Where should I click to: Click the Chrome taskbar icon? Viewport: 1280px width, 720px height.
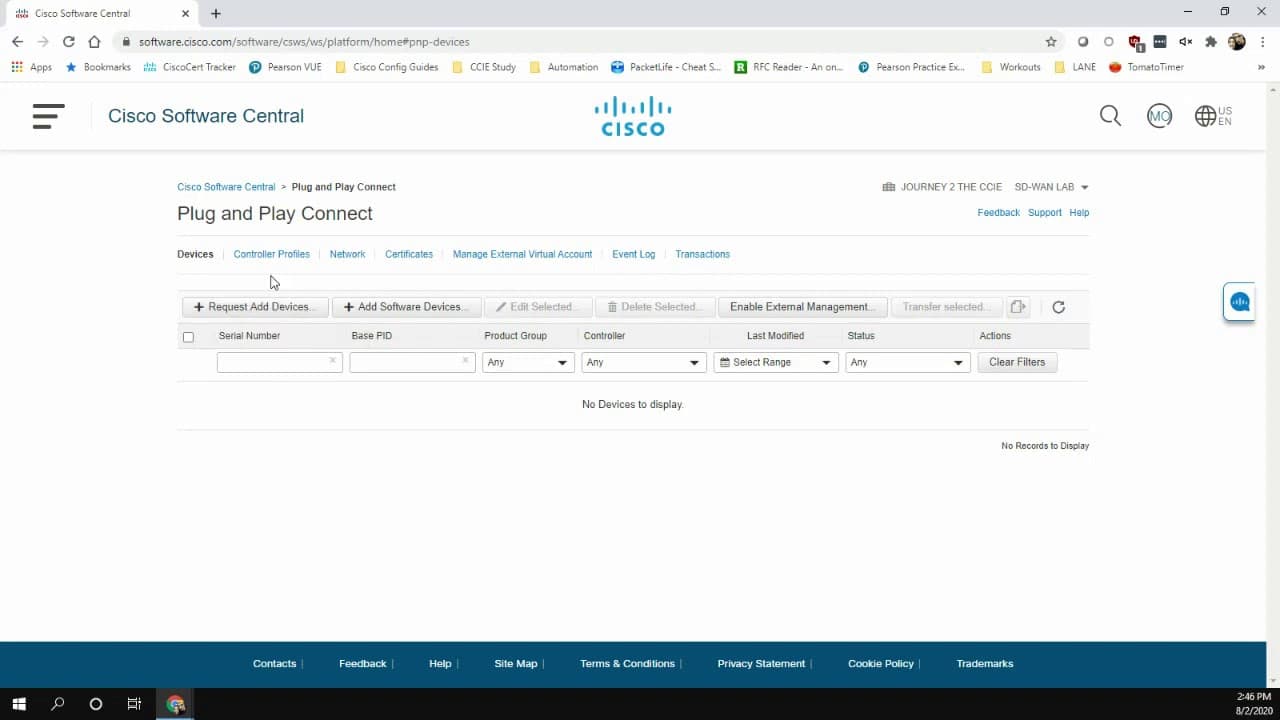coord(176,704)
